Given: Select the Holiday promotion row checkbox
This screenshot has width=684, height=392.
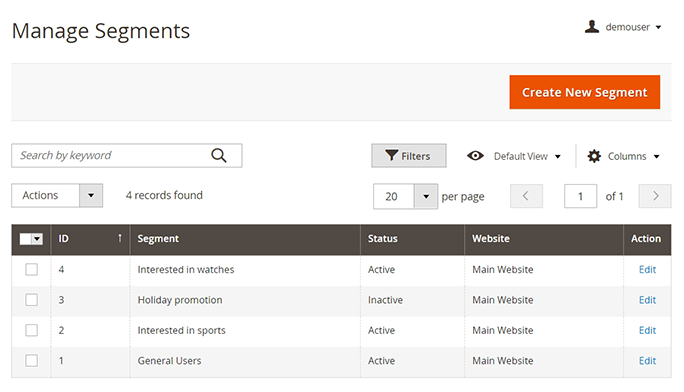Looking at the screenshot, I should tap(31, 300).
